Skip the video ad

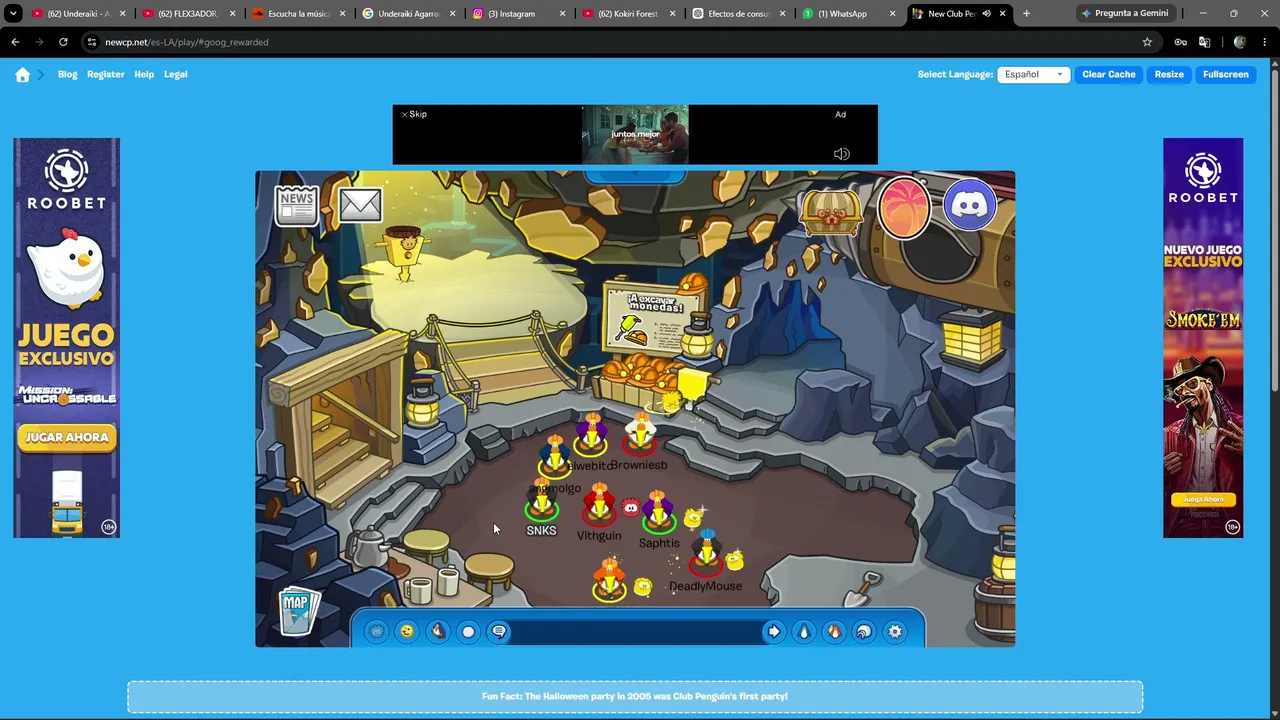pyautogui.click(x=414, y=114)
